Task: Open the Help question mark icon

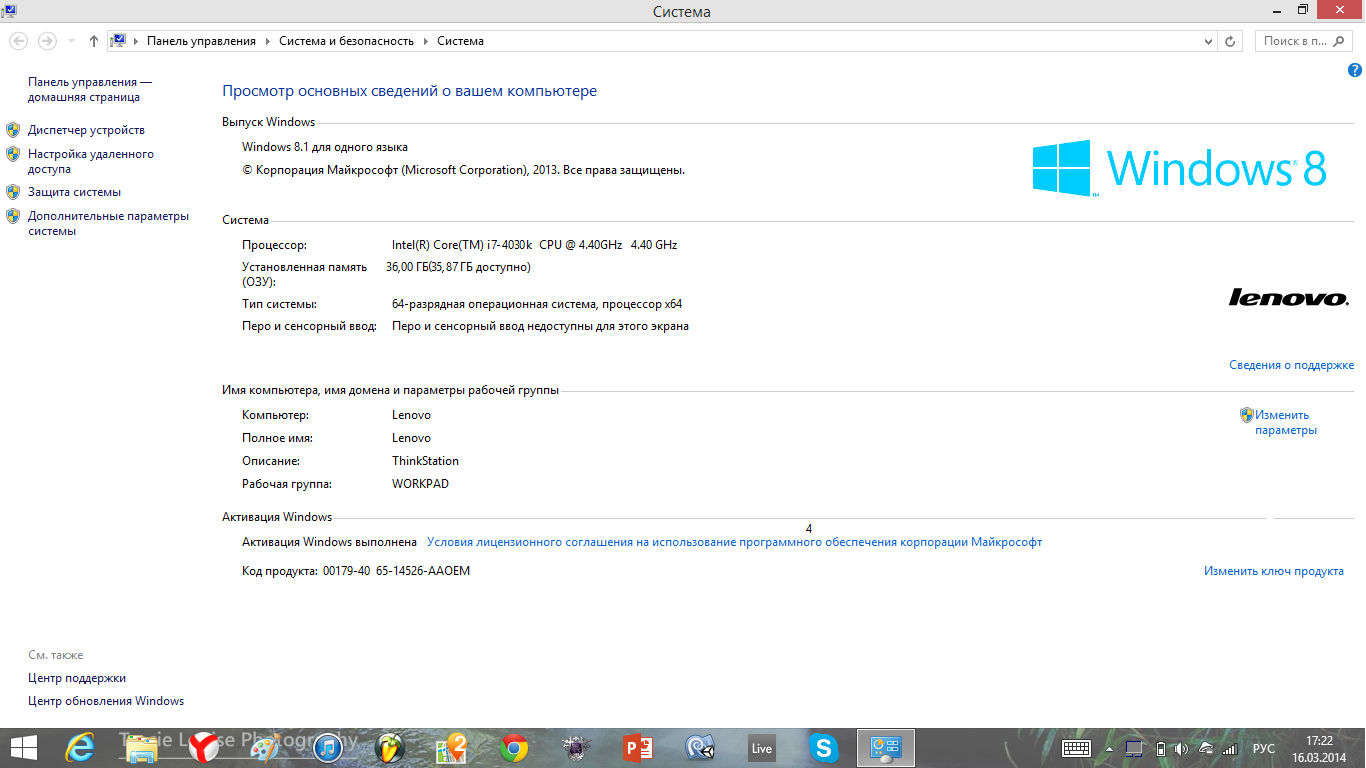Action: coord(1355,71)
